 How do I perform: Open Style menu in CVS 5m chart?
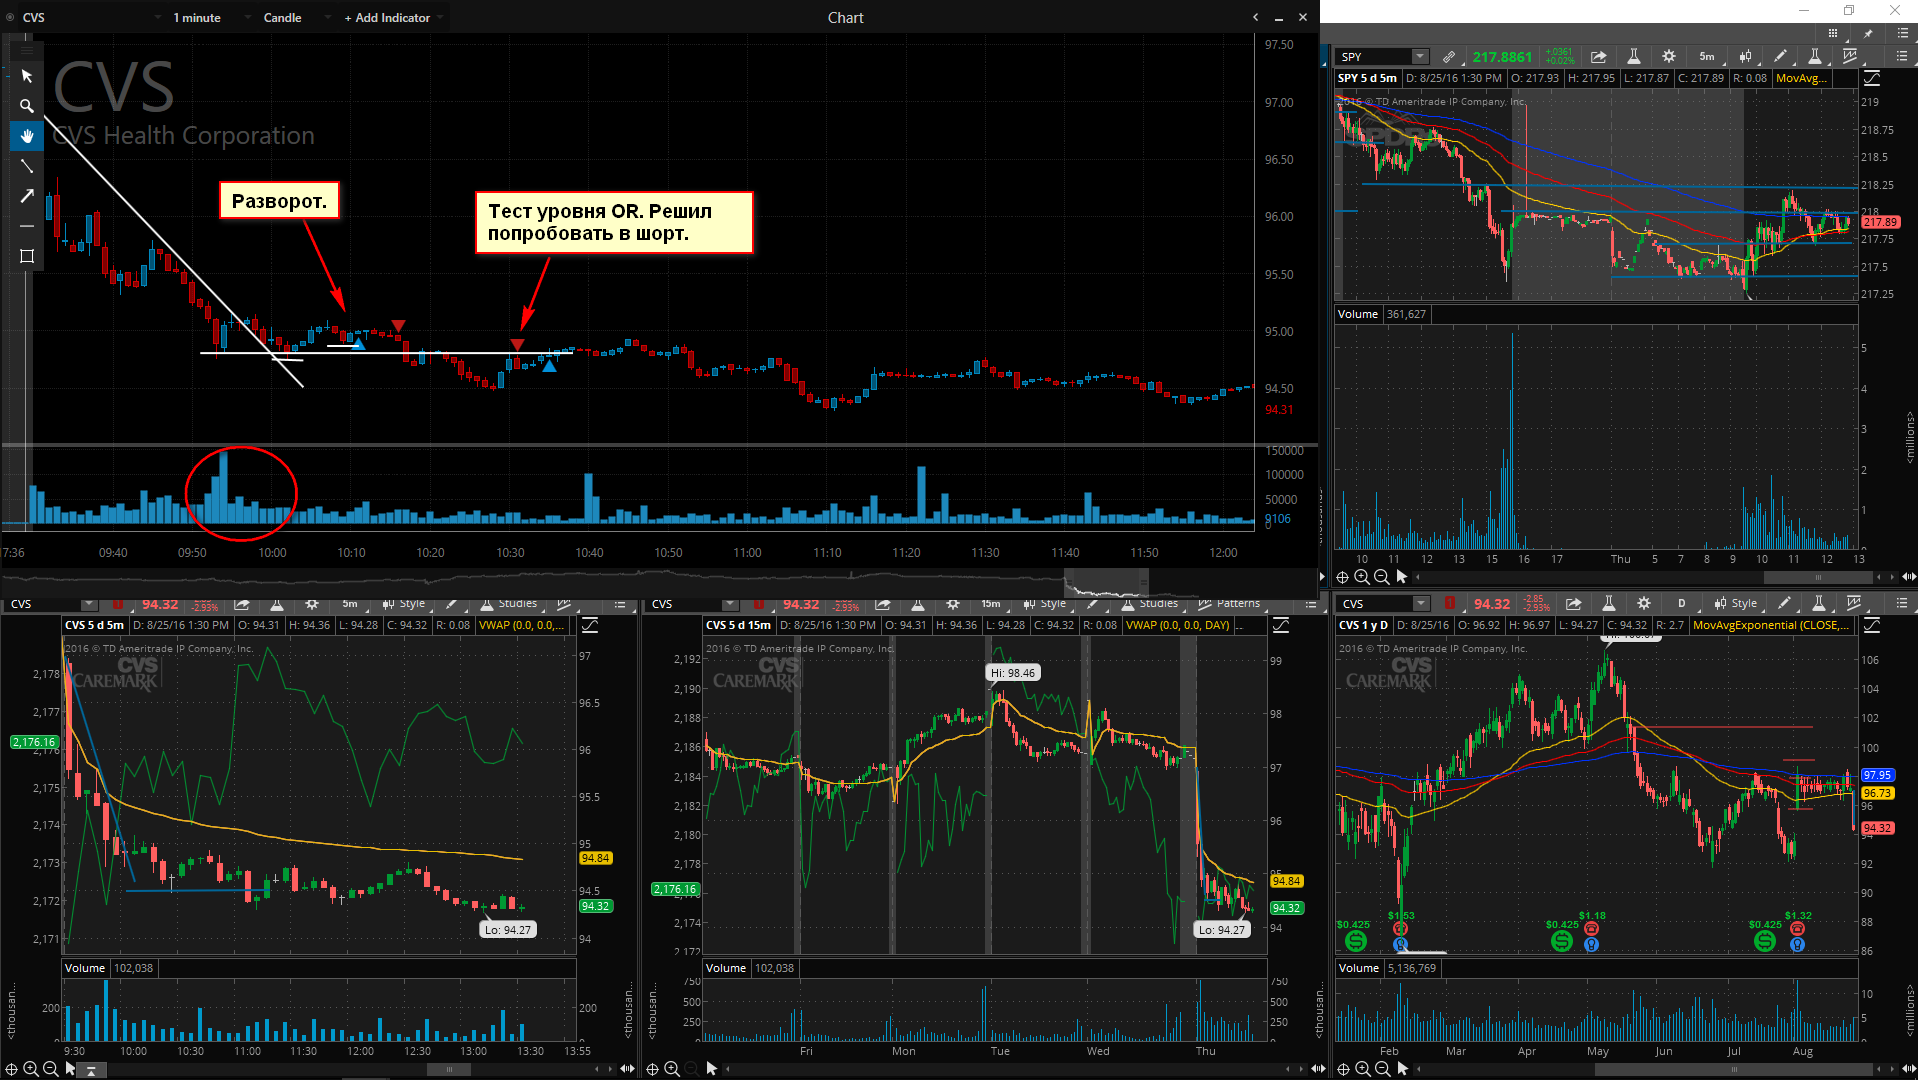403,604
